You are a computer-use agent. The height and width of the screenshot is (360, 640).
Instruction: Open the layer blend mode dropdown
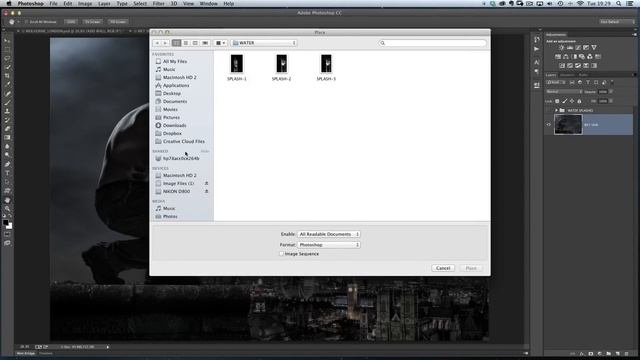[x=564, y=91]
